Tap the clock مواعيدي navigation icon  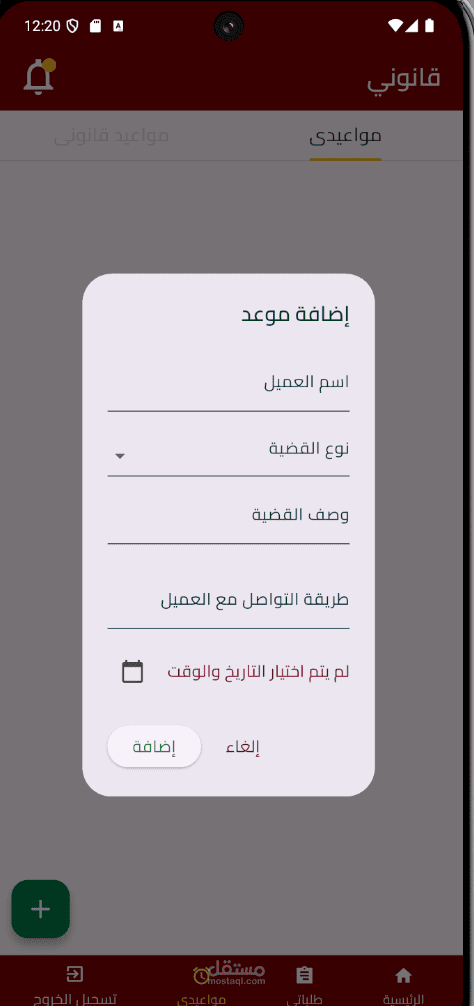(x=201, y=976)
